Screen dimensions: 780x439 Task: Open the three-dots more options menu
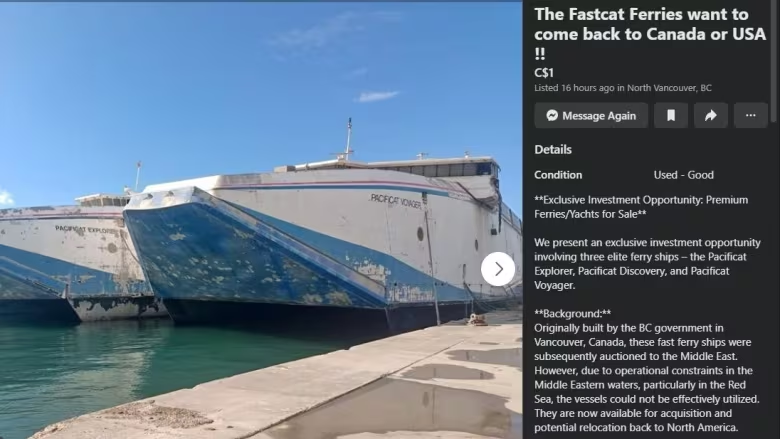(750, 115)
